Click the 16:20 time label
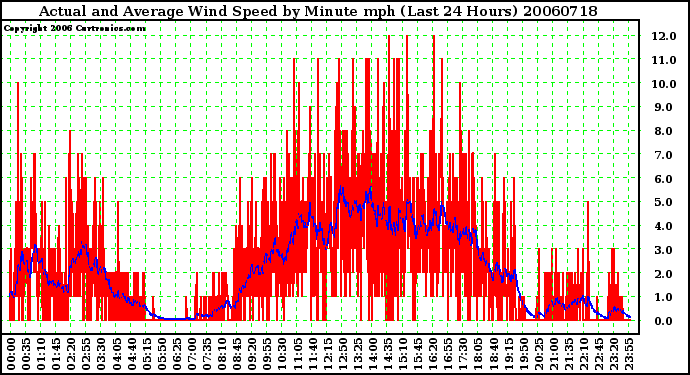Viewport: 690px width, 375px height. click(x=433, y=354)
